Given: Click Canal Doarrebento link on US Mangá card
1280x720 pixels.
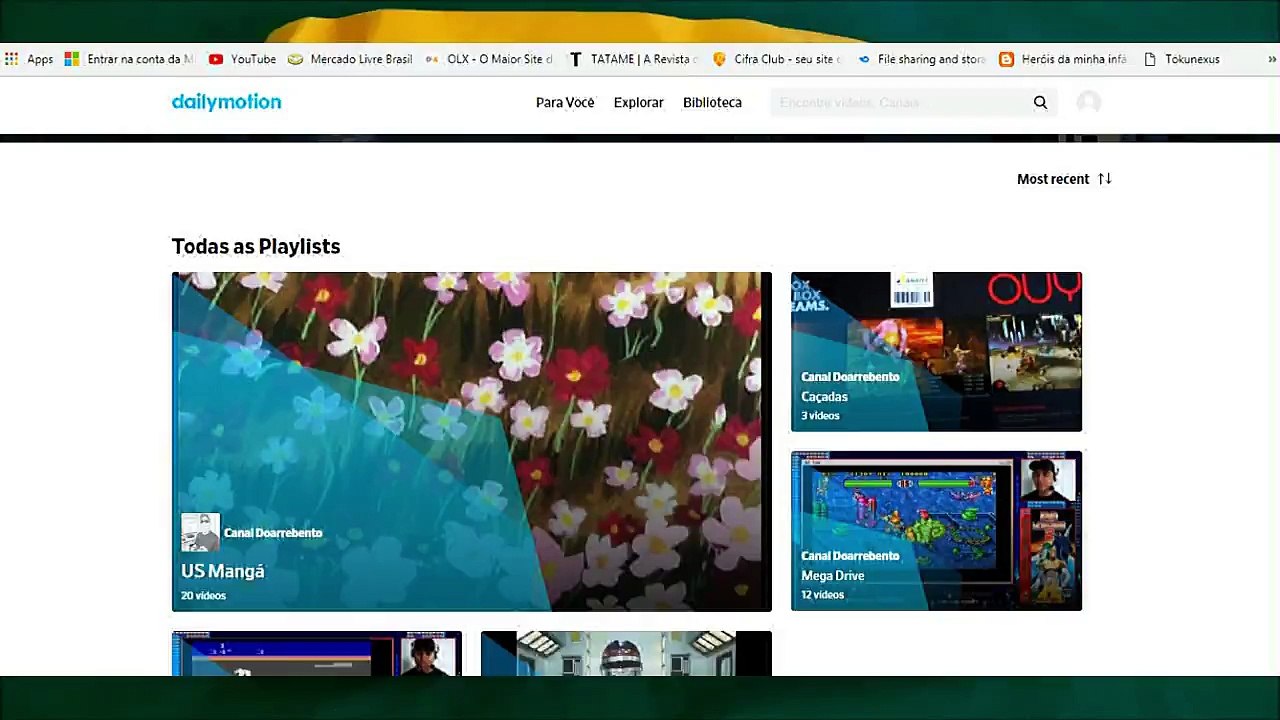Looking at the screenshot, I should 273,533.
